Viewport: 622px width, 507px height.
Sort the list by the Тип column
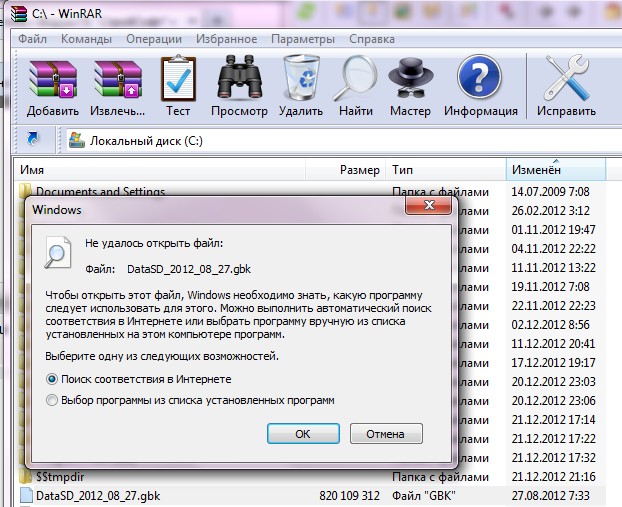point(446,170)
